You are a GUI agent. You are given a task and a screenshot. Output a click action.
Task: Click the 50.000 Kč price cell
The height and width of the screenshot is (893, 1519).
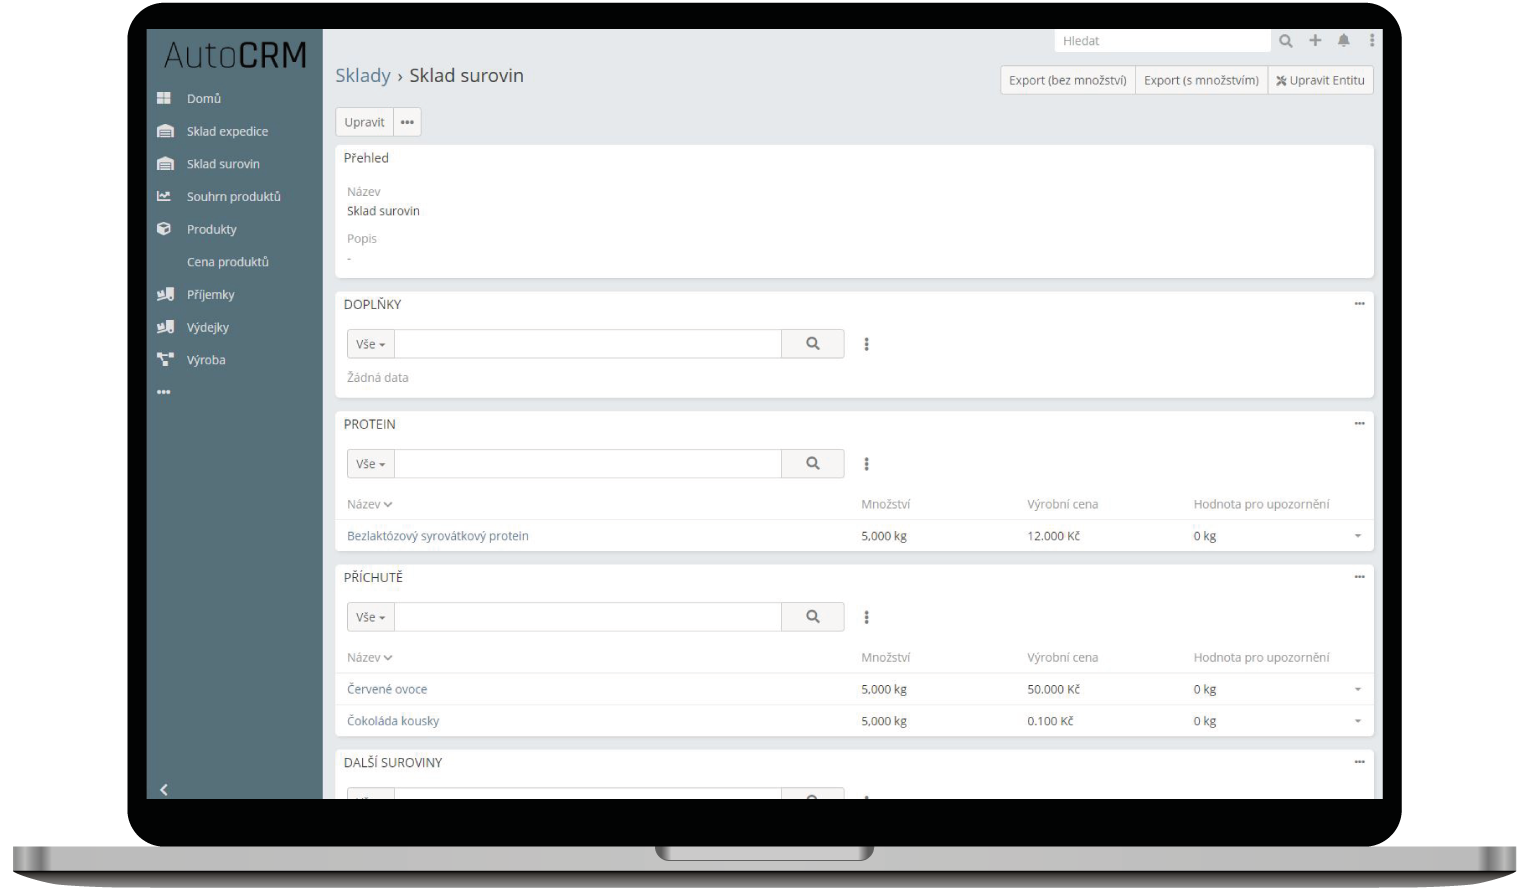(1054, 690)
